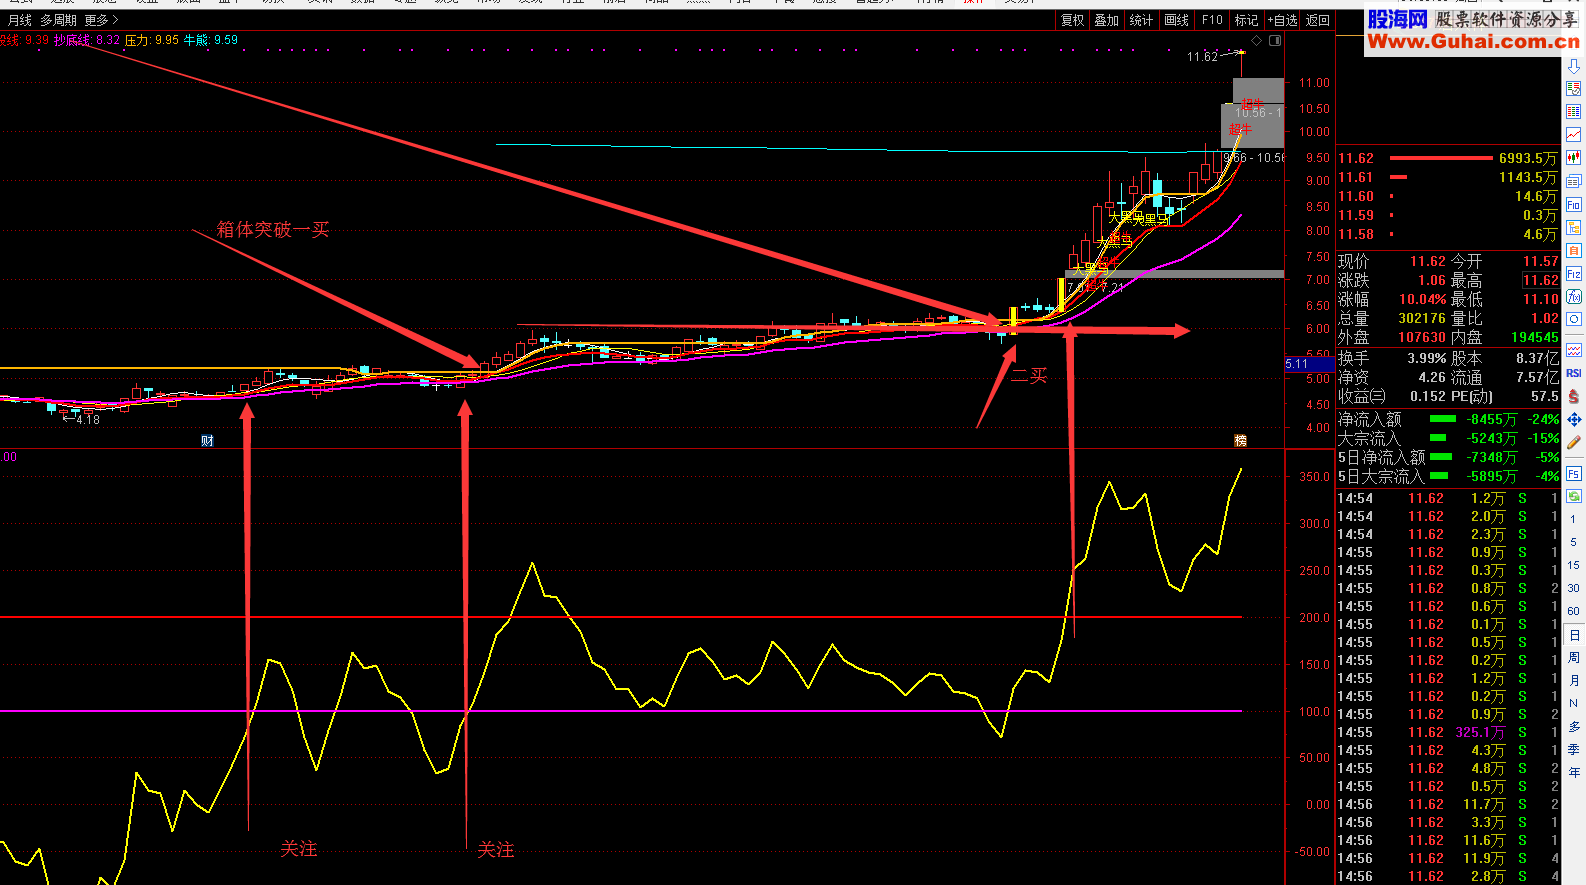The width and height of the screenshot is (1586, 885).
Task: Click the green refresh icon in sidebar
Action: click(x=1574, y=496)
